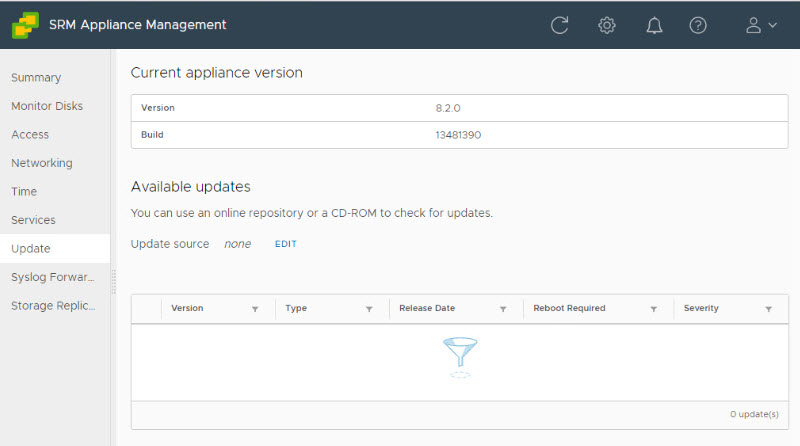
Task: Sort by the Version column header
Action: click(188, 309)
